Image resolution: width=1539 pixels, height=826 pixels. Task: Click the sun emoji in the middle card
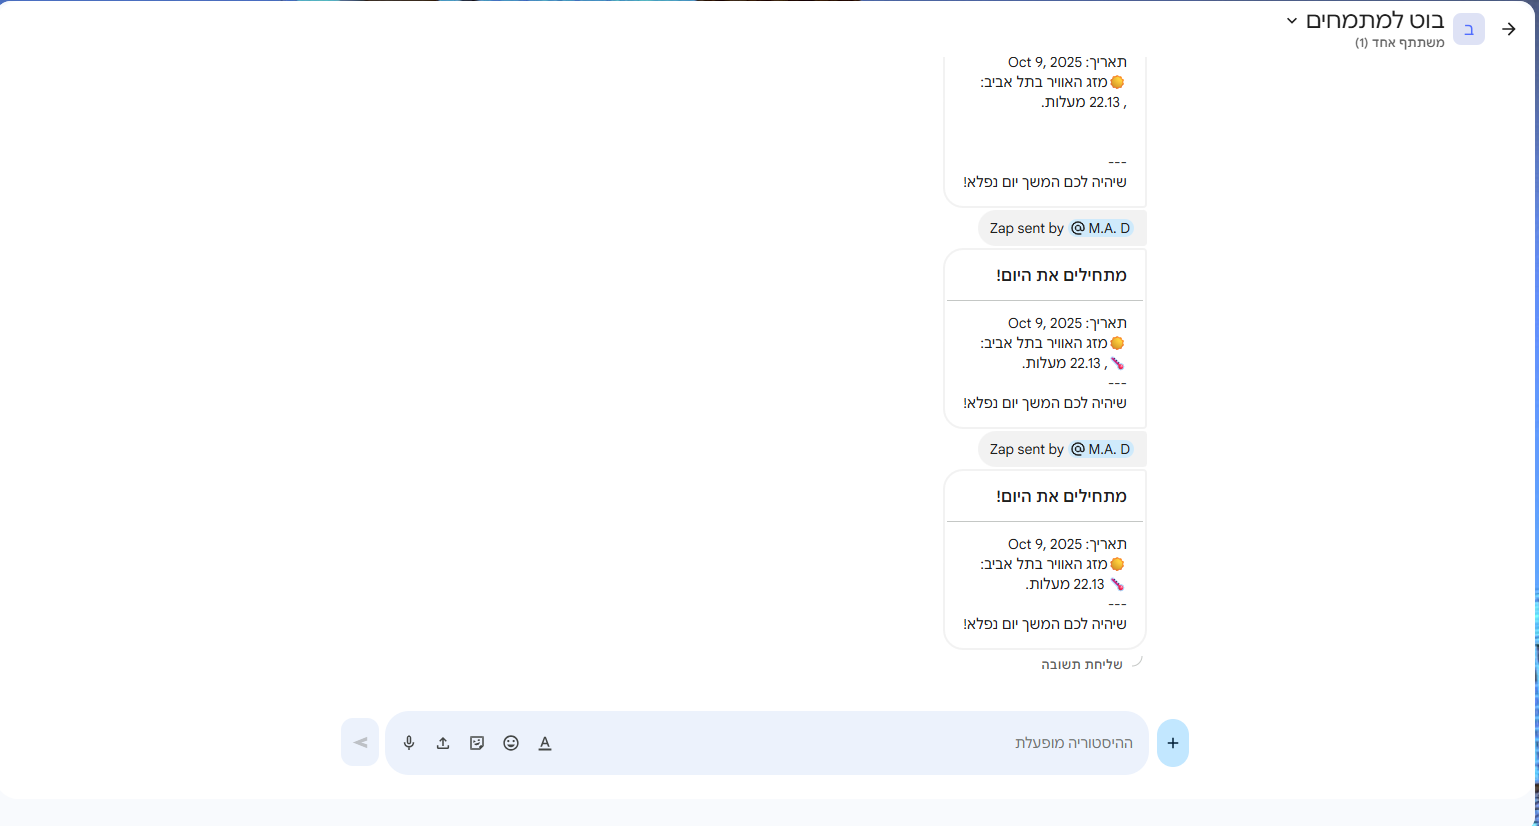[x=1117, y=343]
